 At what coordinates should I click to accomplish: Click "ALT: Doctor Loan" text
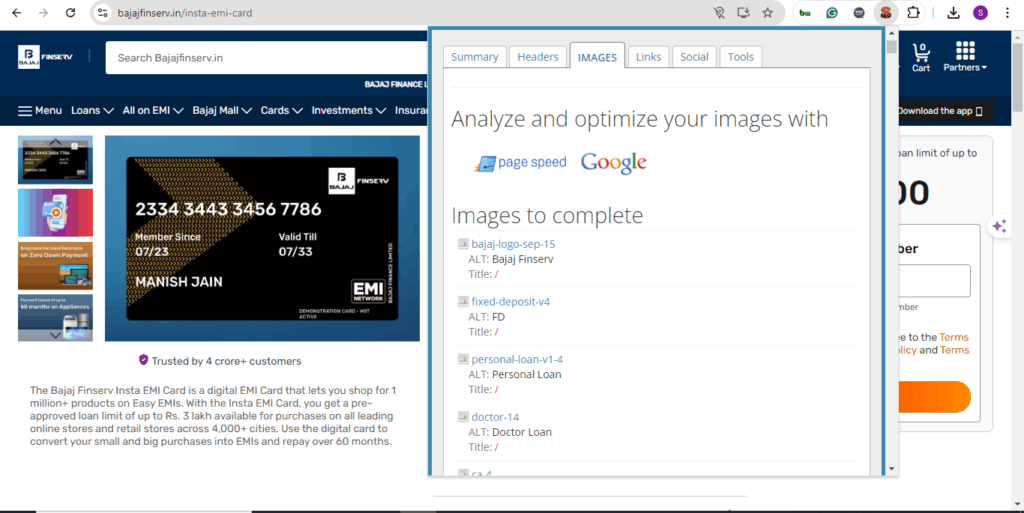[x=510, y=432]
